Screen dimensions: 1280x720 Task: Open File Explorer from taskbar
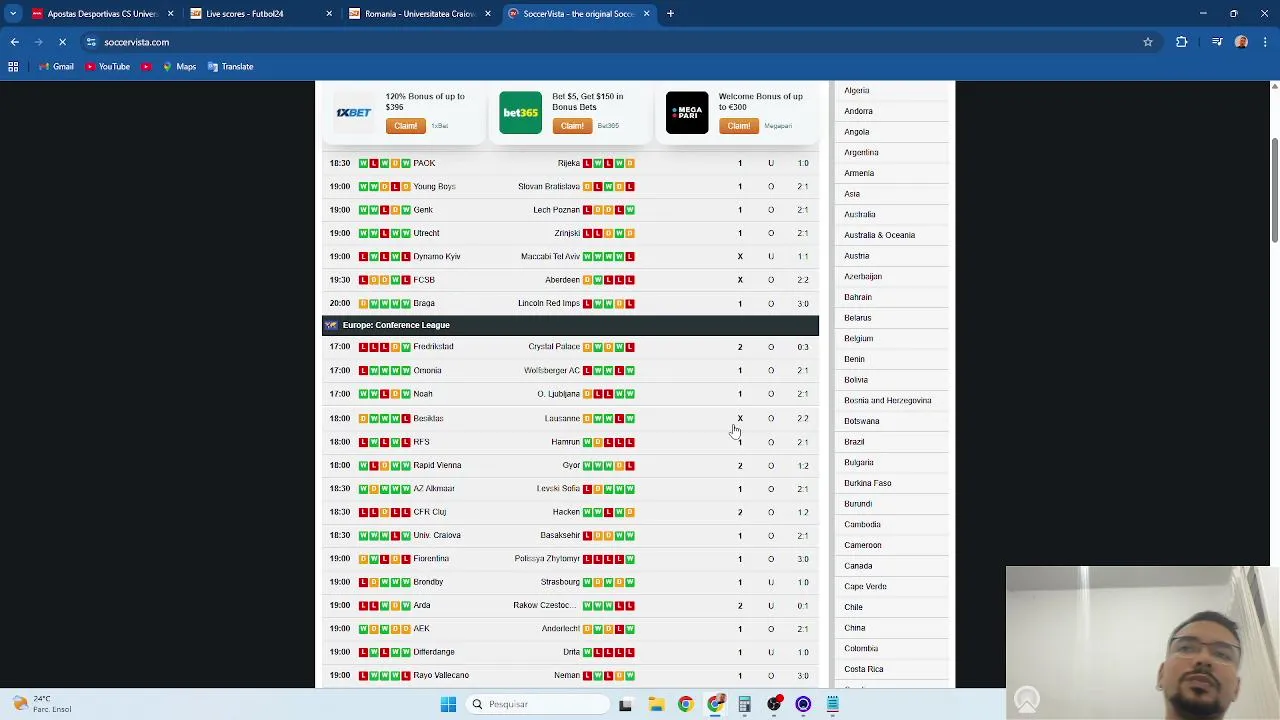pos(656,704)
